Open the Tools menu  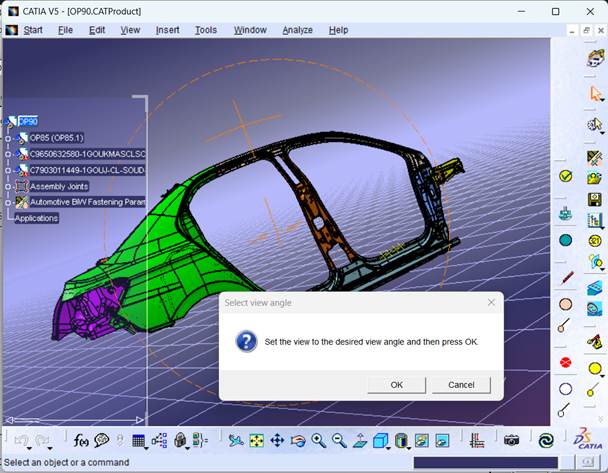[206, 30]
